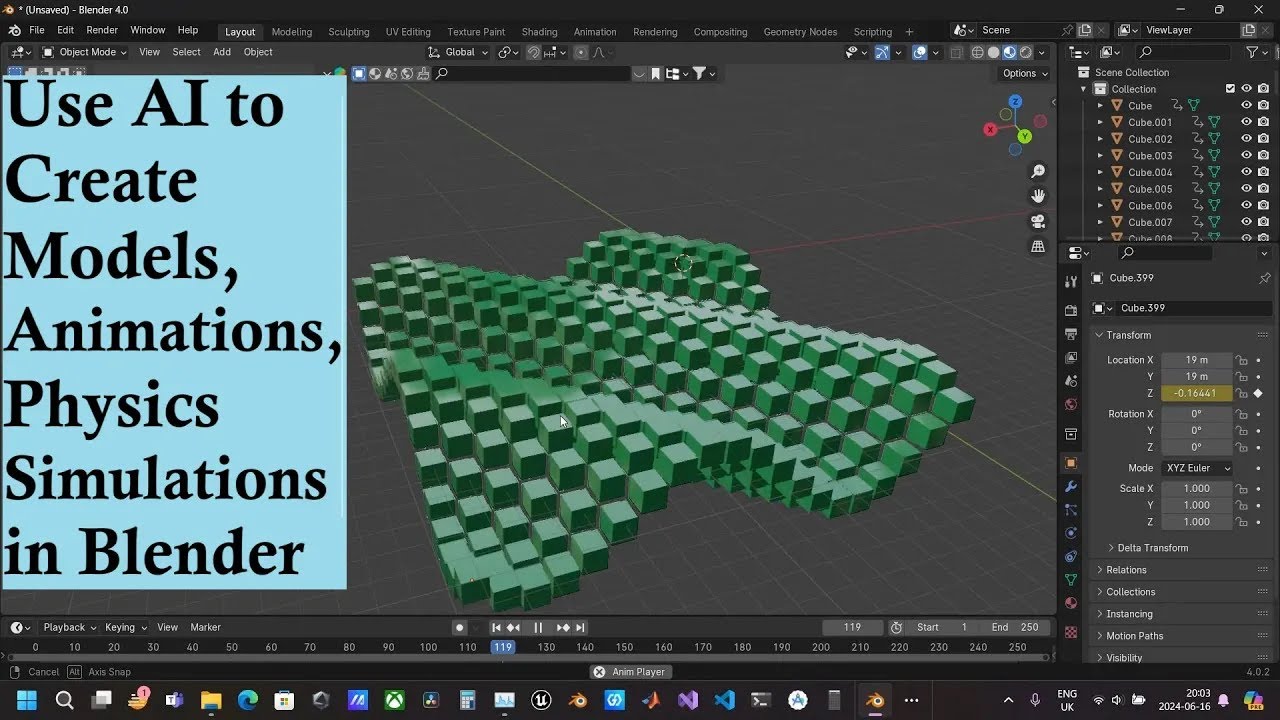Hide Cube.001 with its eye icon

point(1246,122)
